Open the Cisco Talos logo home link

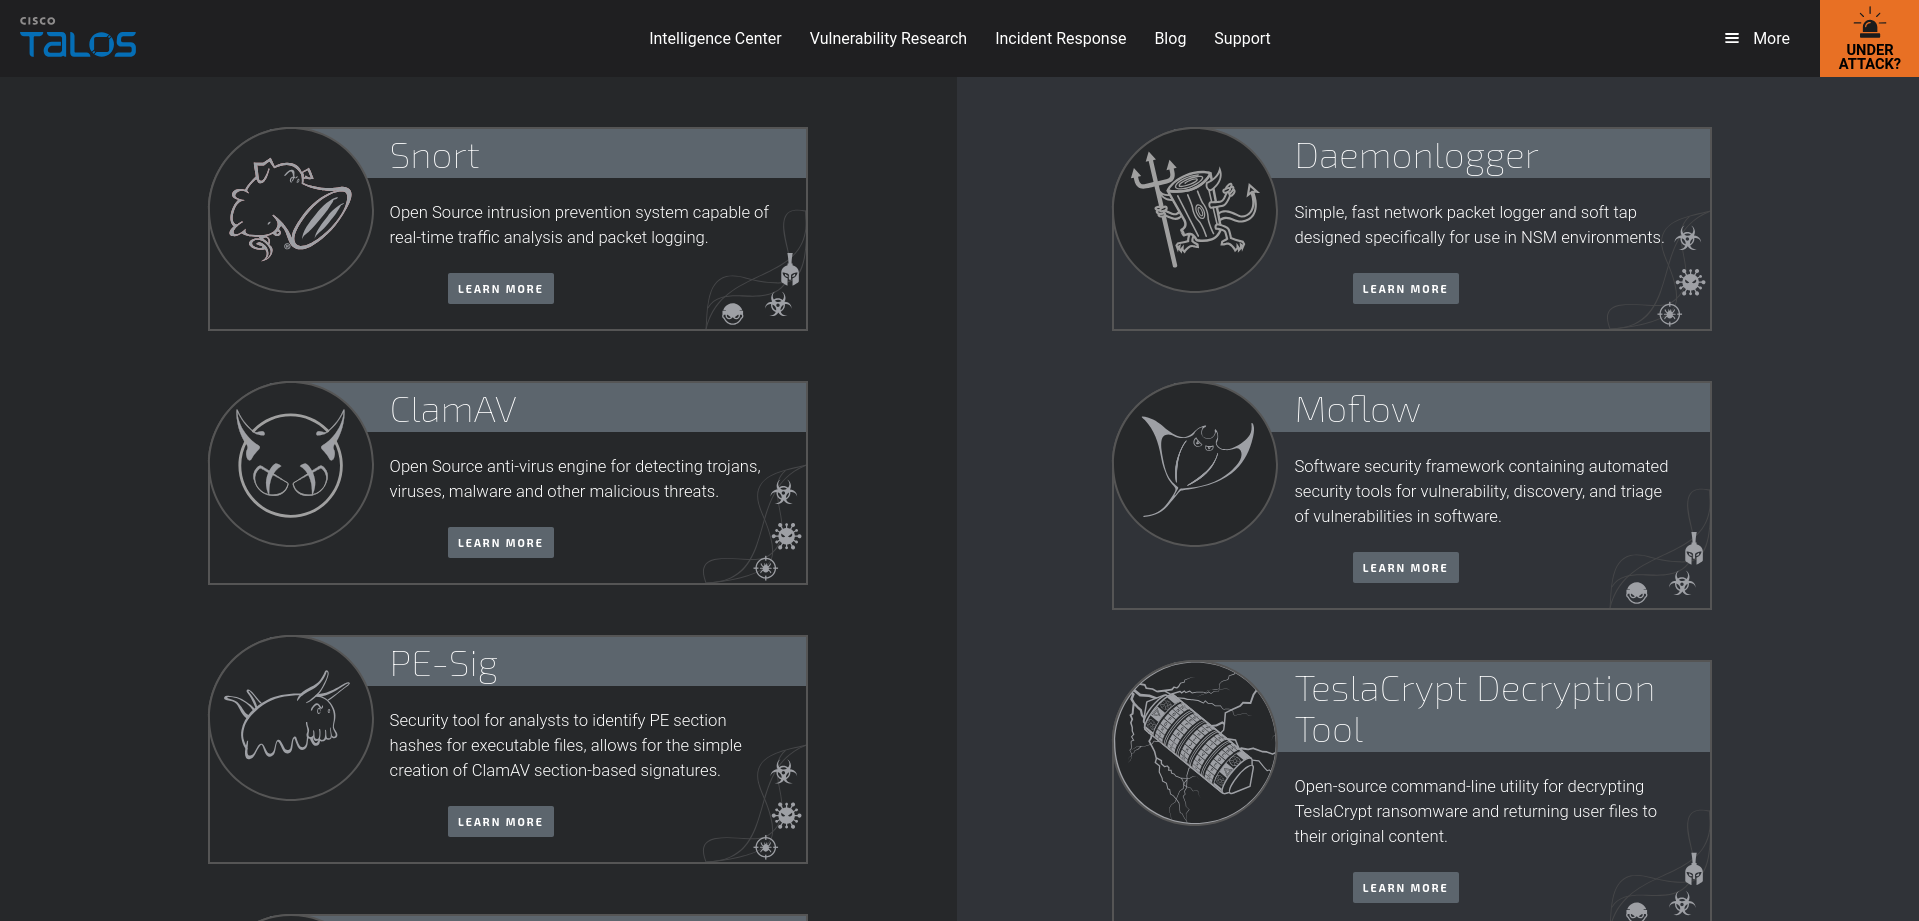click(78, 37)
